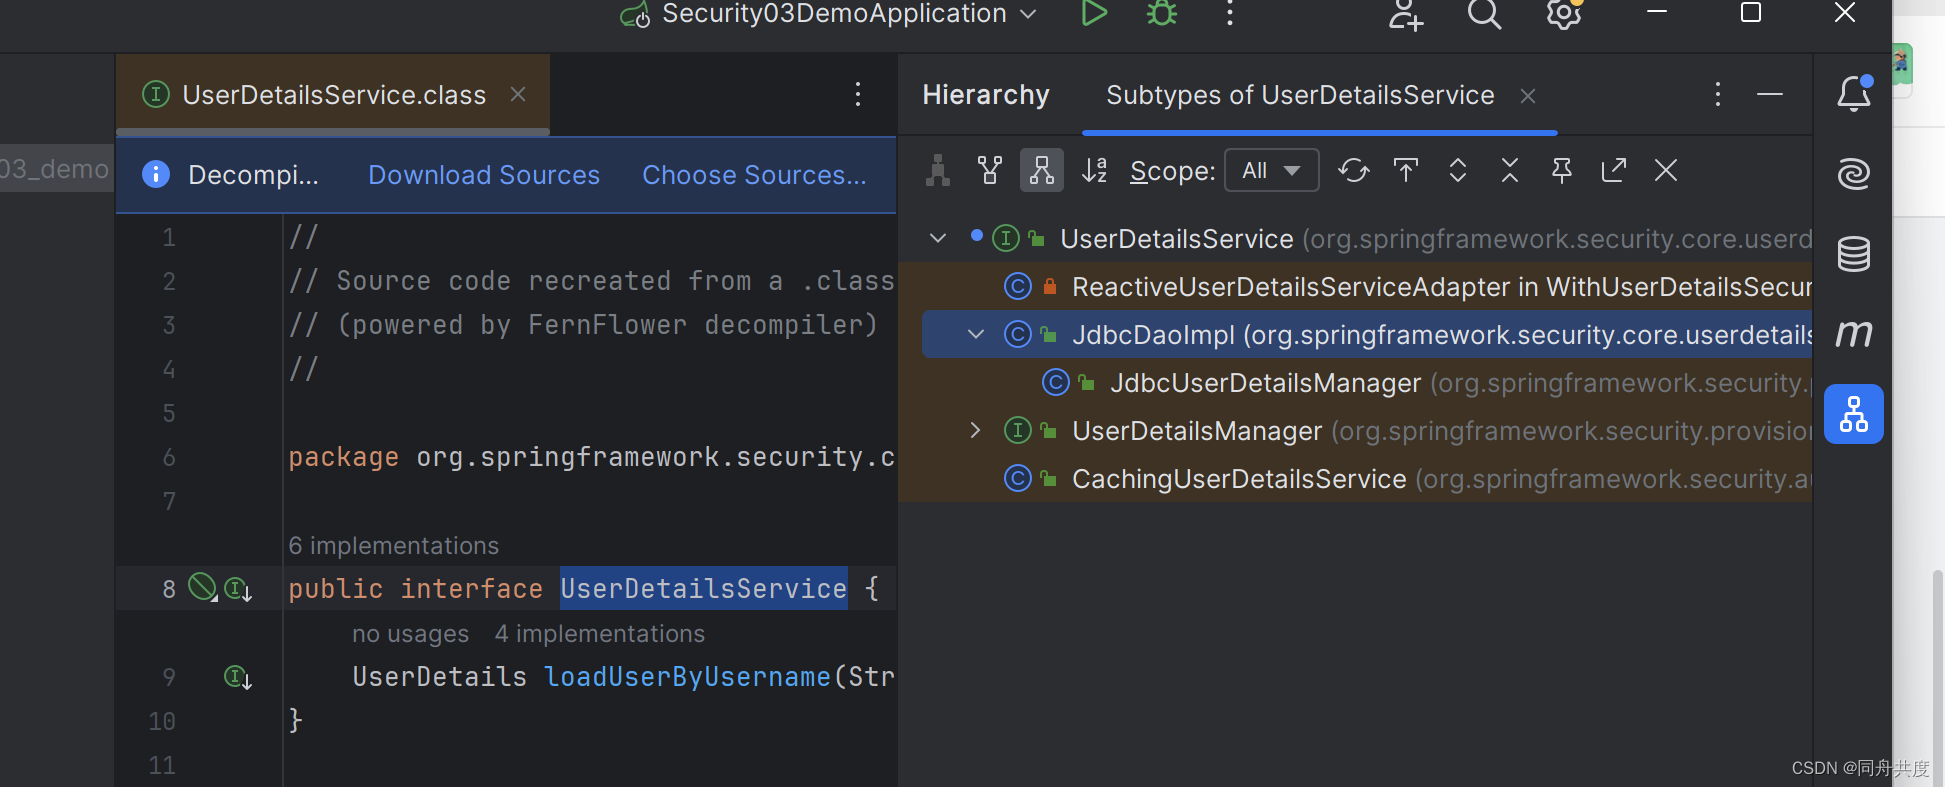
Task: Toggle subtypes hierarchy view icon
Action: (x=1042, y=171)
